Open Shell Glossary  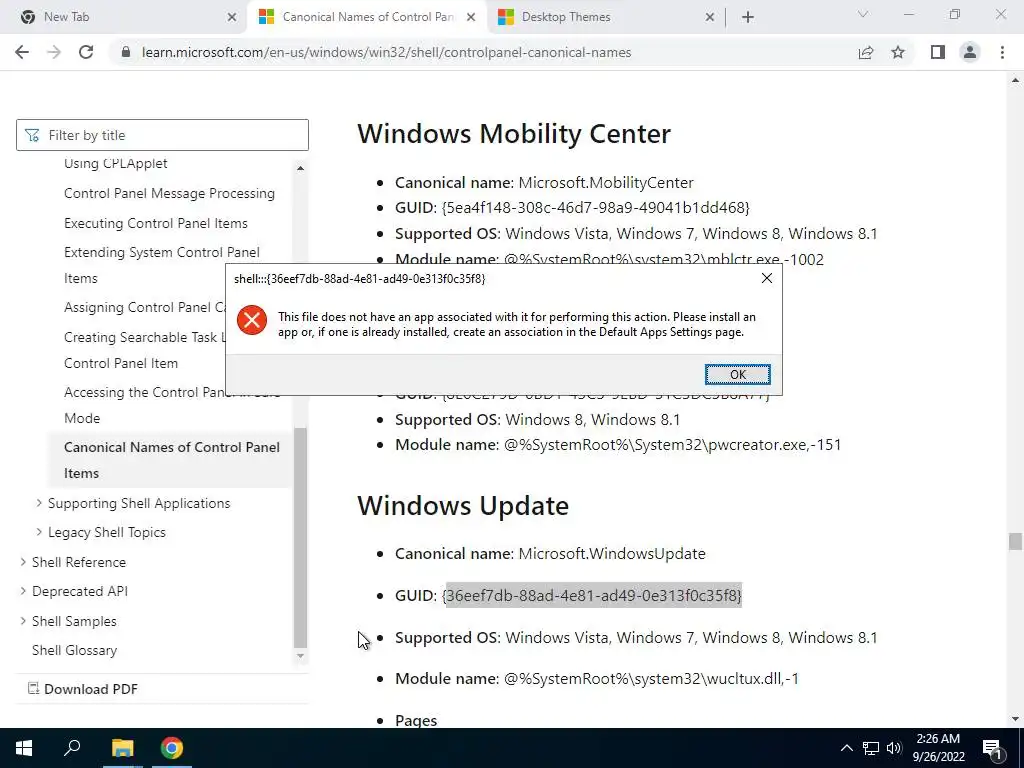point(74,650)
